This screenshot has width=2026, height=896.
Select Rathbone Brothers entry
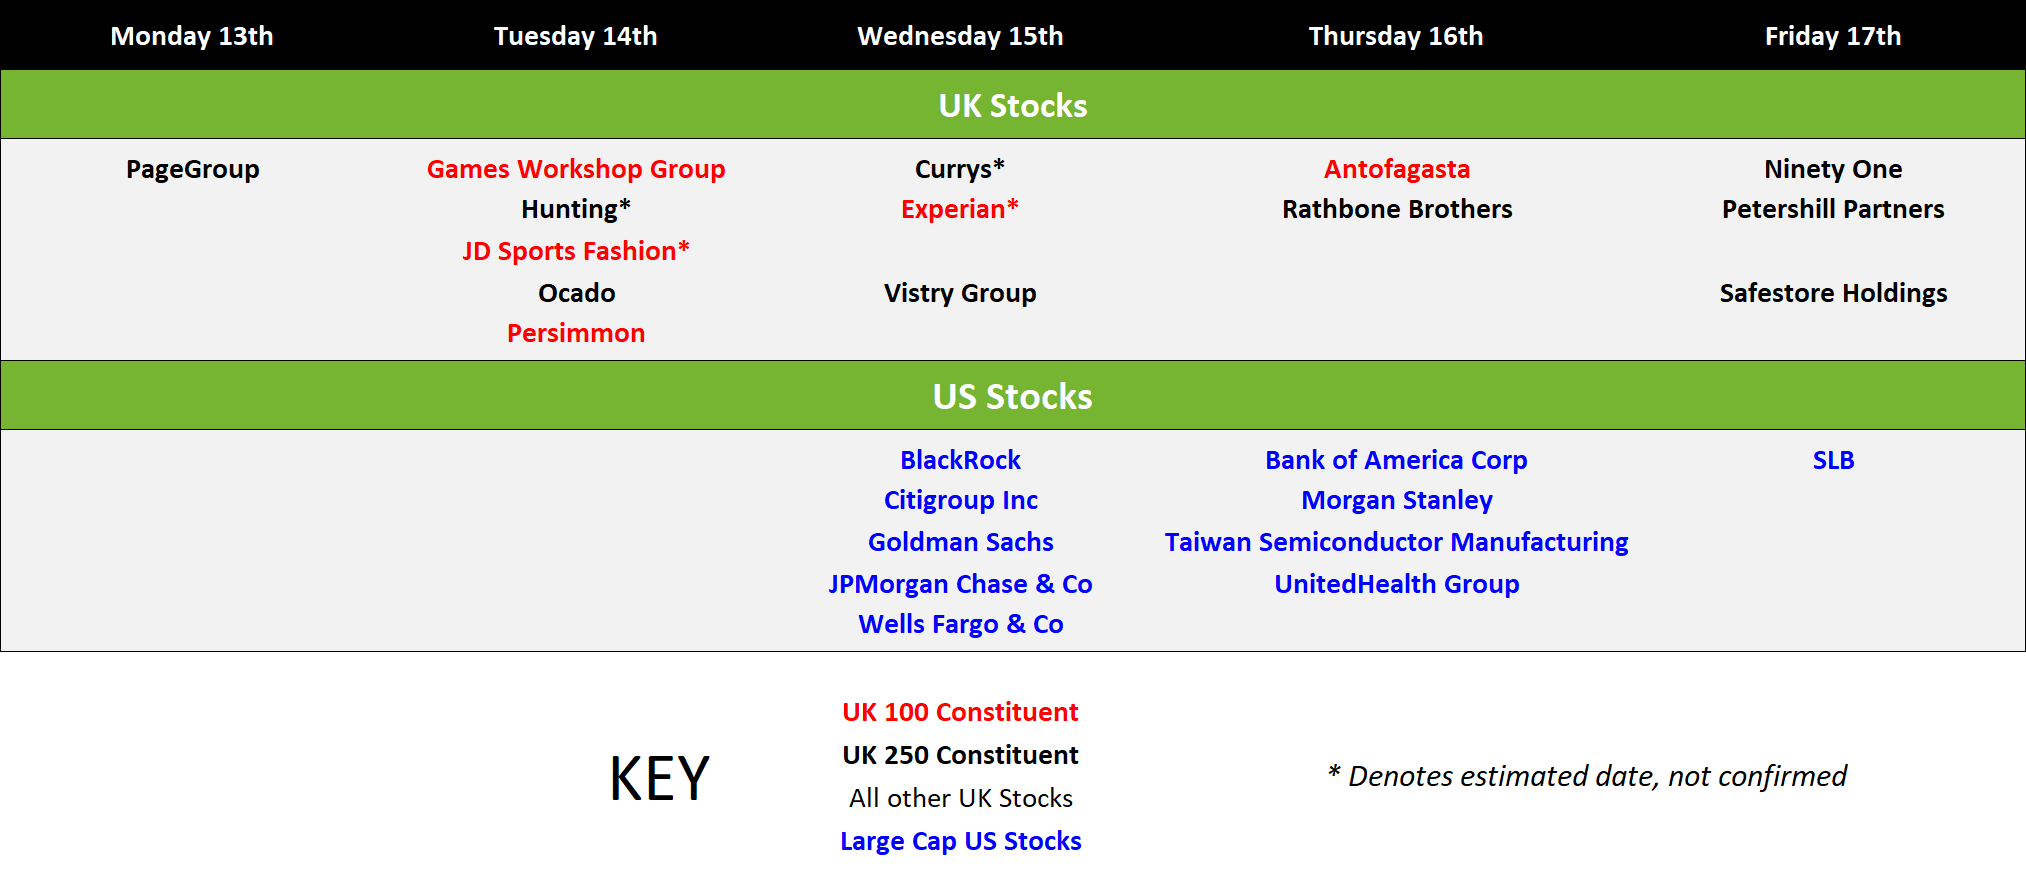(x=1397, y=209)
